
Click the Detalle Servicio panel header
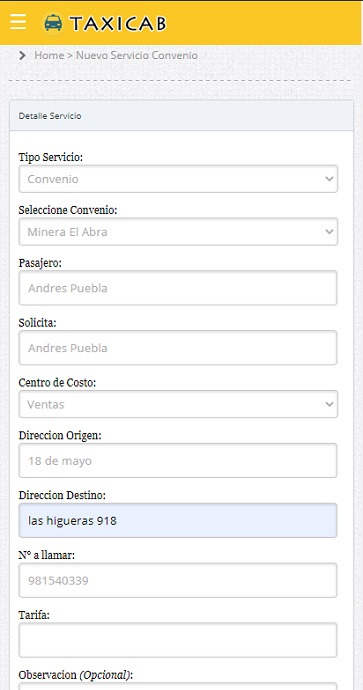click(x=181, y=116)
